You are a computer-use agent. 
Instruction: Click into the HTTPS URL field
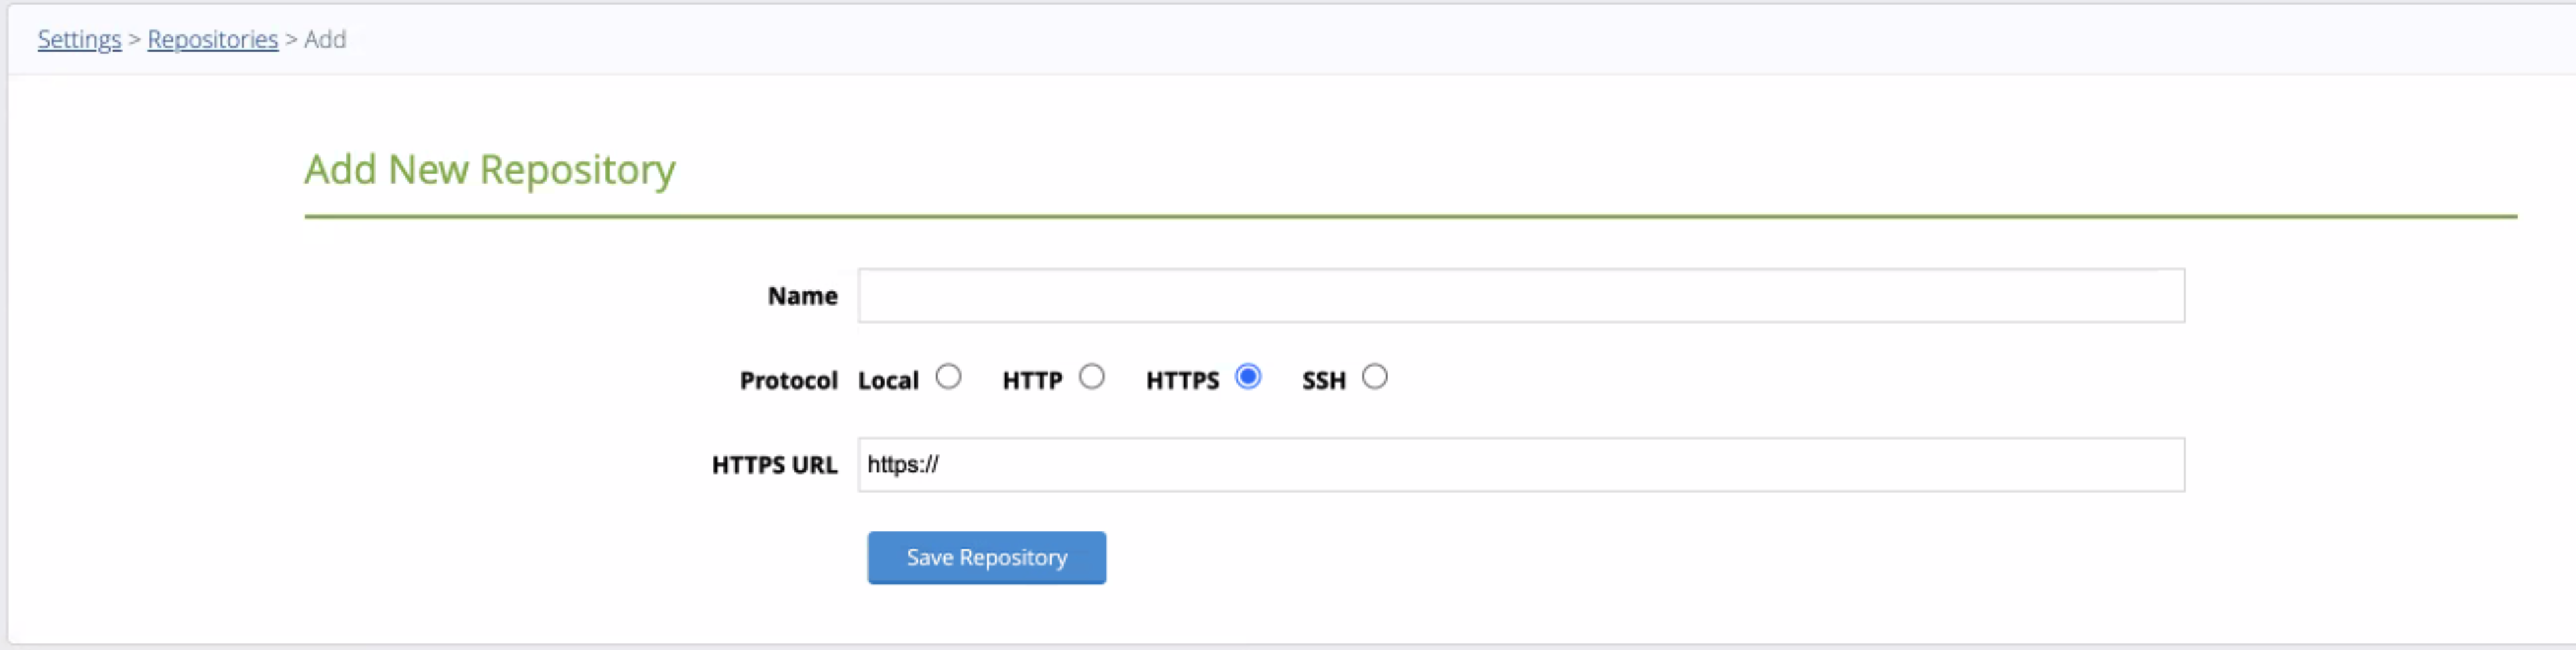[1520, 465]
